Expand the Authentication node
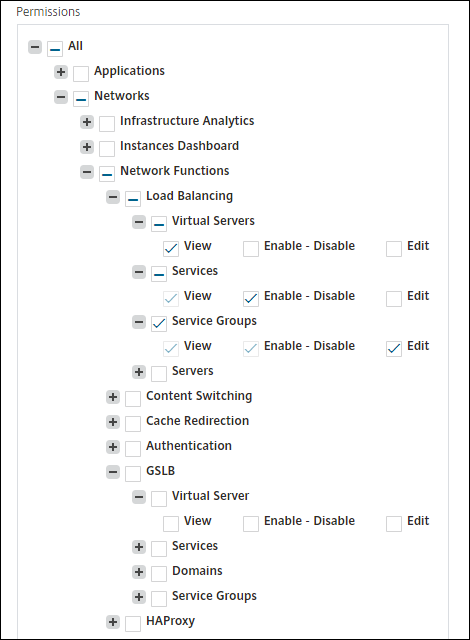Viewport: 470px width, 640px height. (x=113, y=447)
